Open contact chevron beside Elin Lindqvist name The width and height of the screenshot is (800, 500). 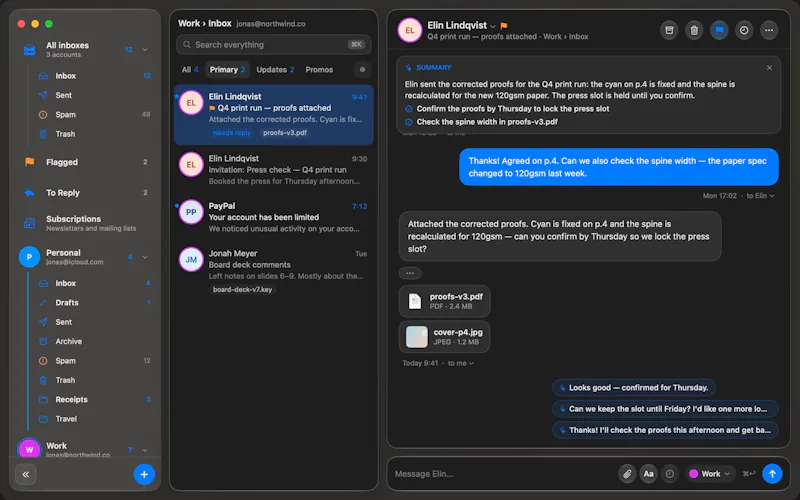492,26
